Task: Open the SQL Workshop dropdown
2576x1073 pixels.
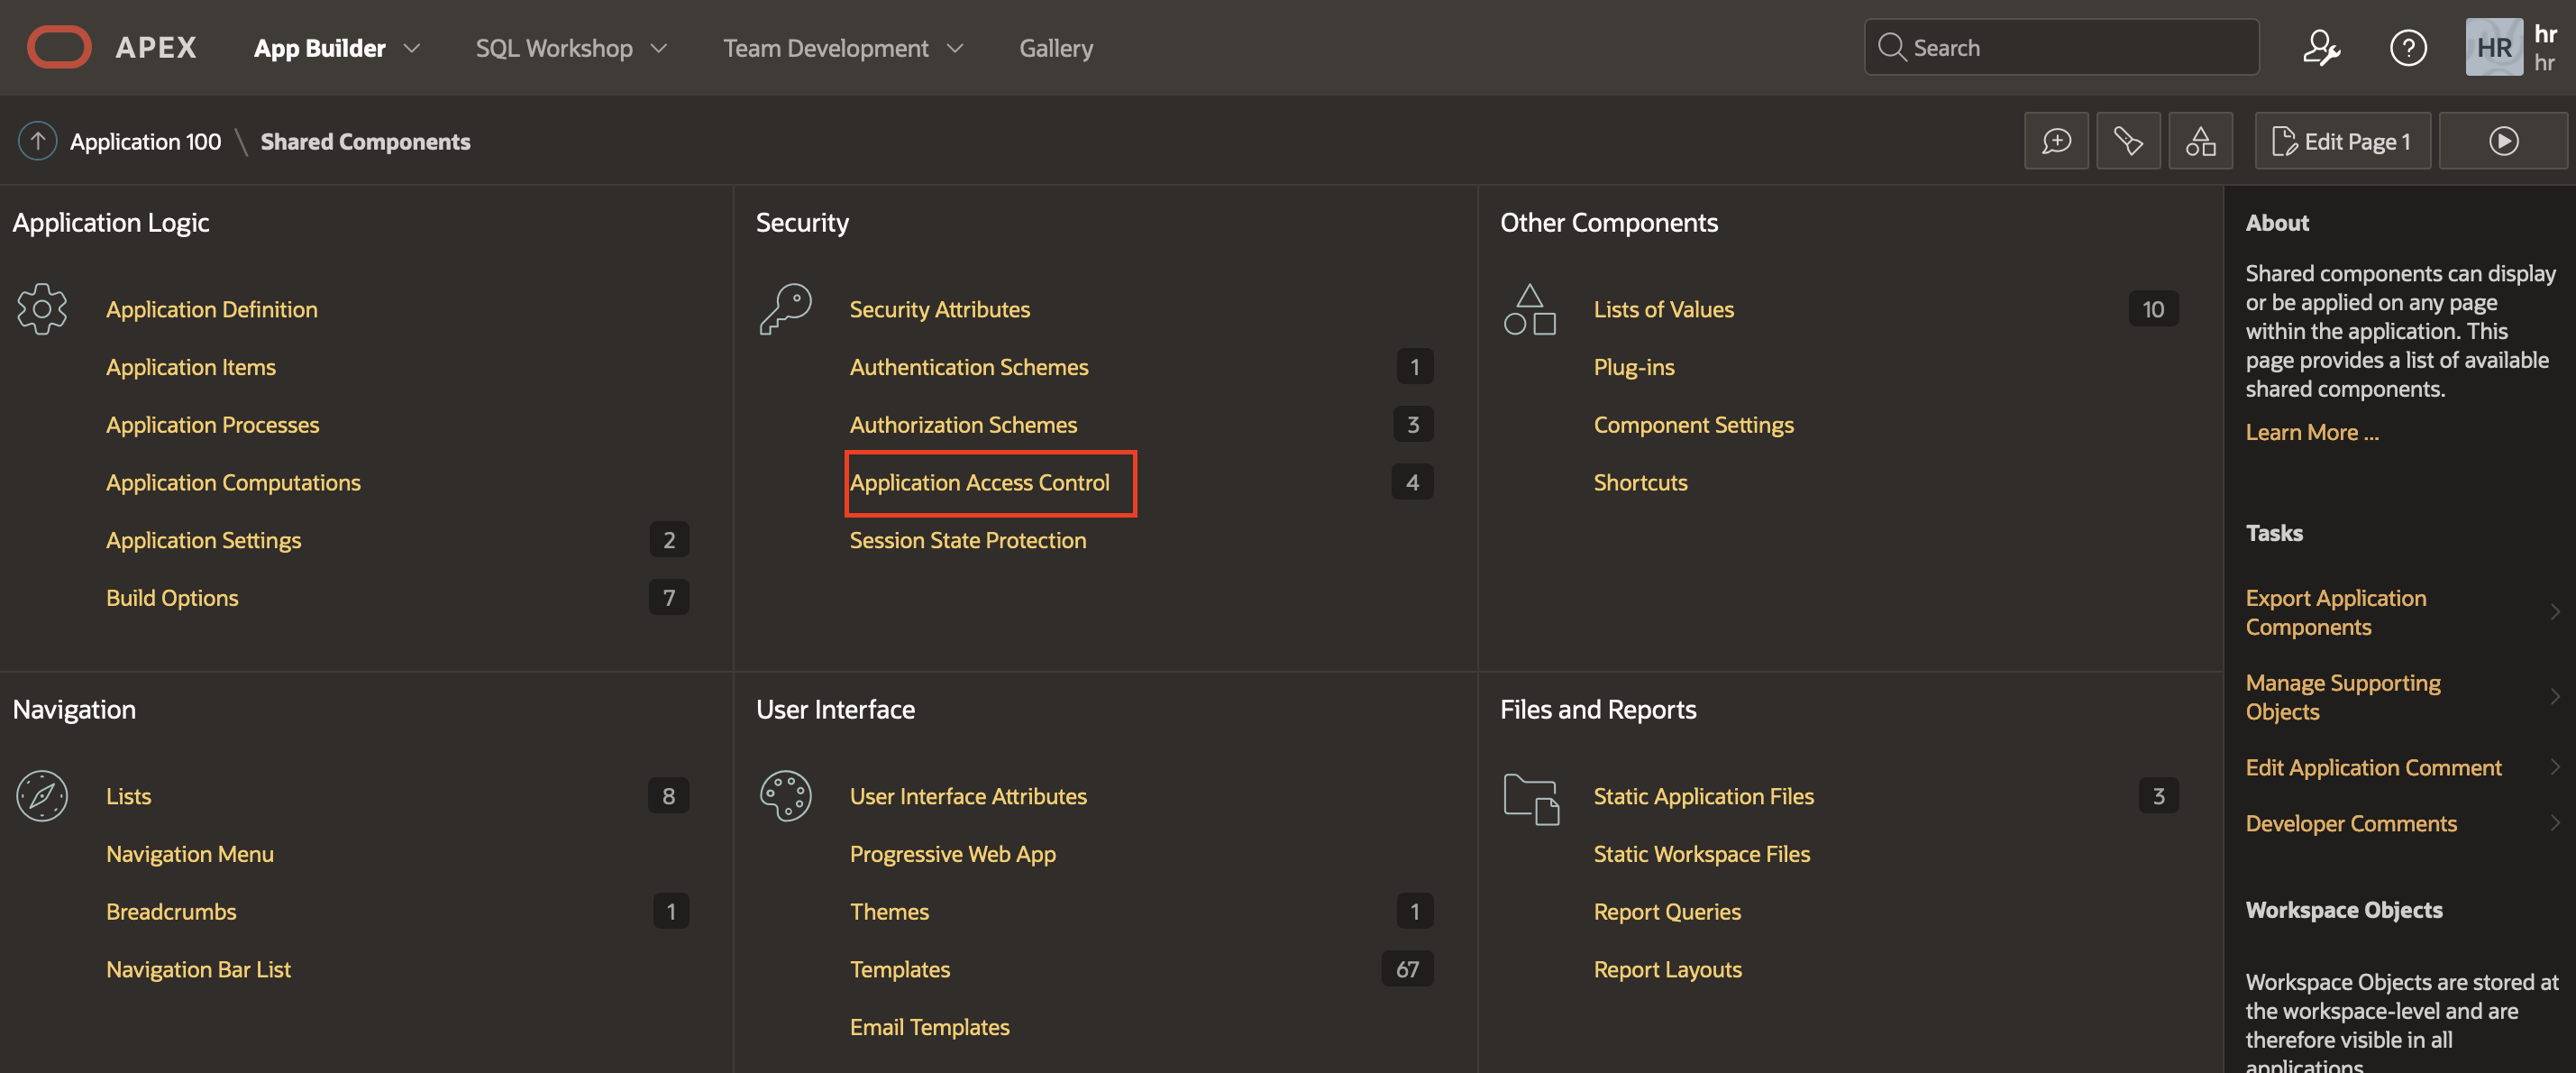Action: (x=570, y=47)
